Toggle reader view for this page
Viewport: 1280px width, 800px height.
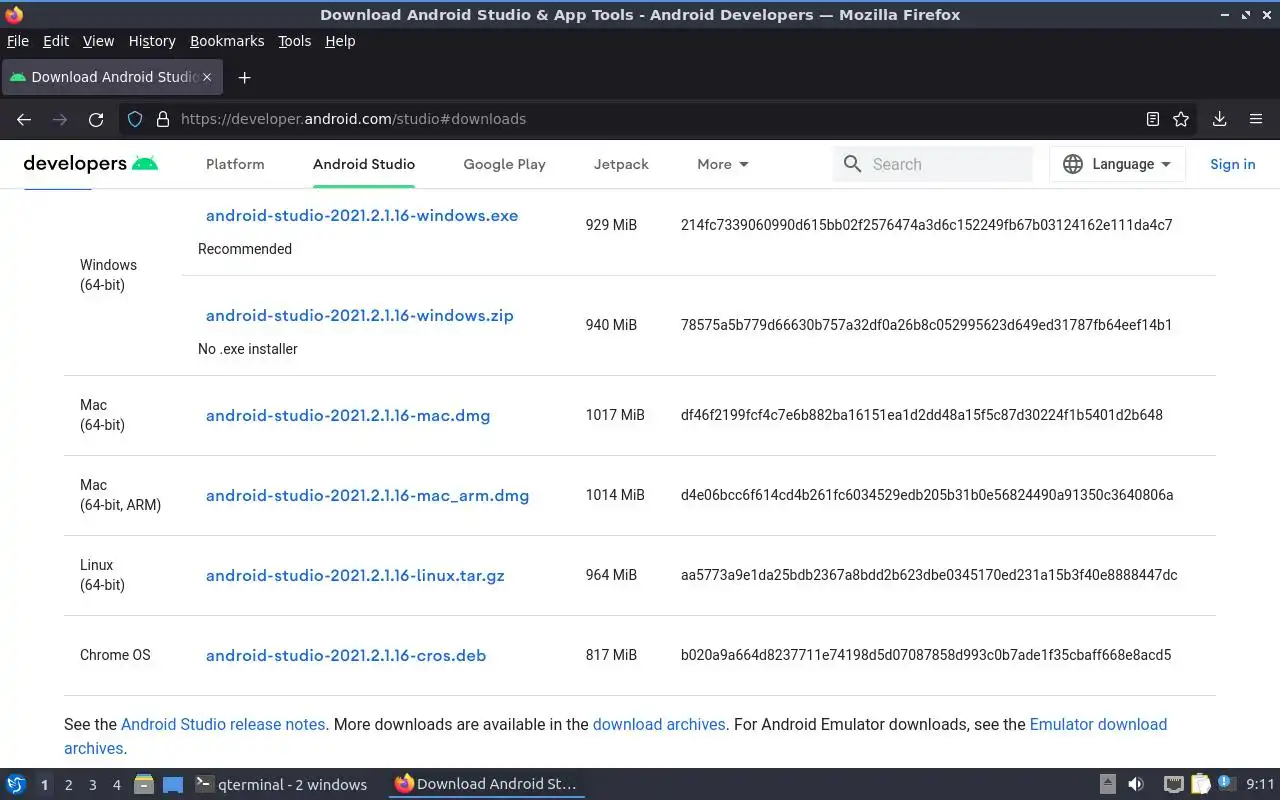1153,119
